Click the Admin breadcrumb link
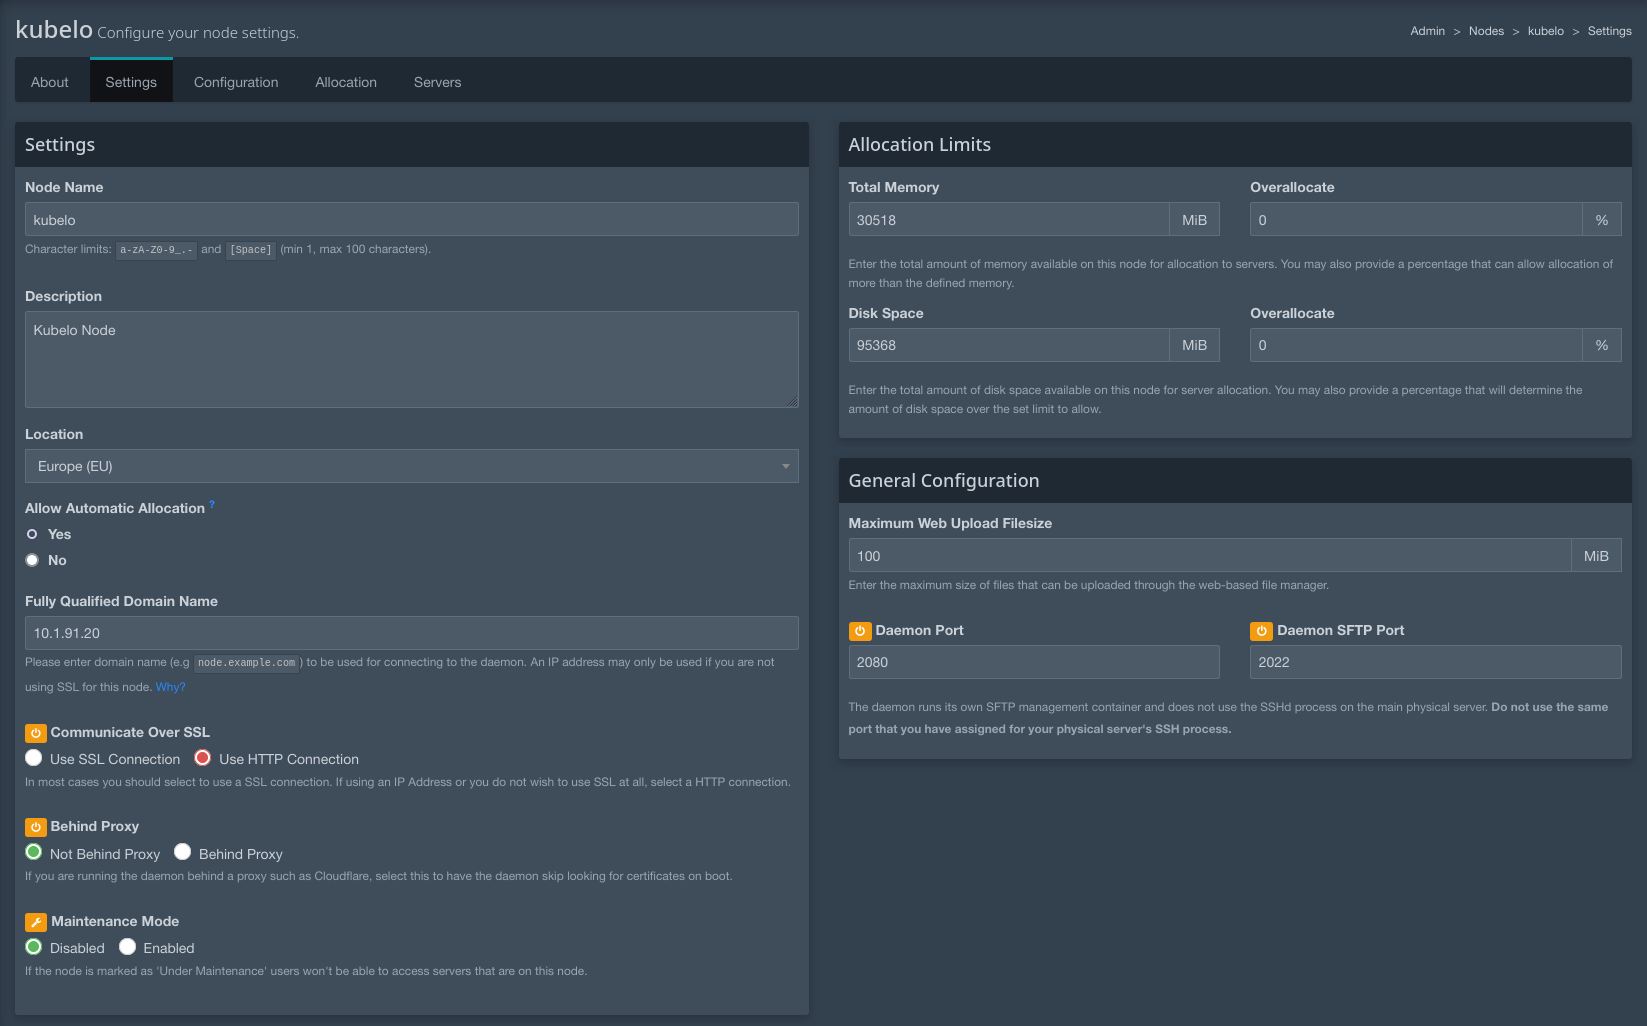Image resolution: width=1647 pixels, height=1026 pixels. pos(1428,31)
